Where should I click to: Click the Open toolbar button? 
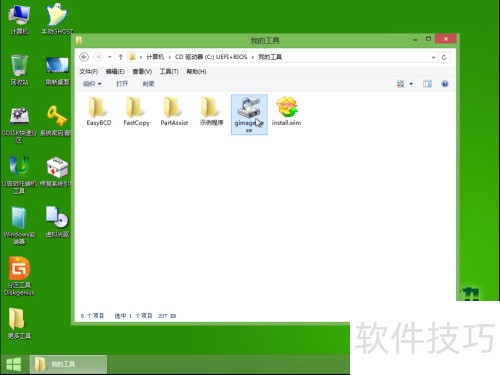122,84
